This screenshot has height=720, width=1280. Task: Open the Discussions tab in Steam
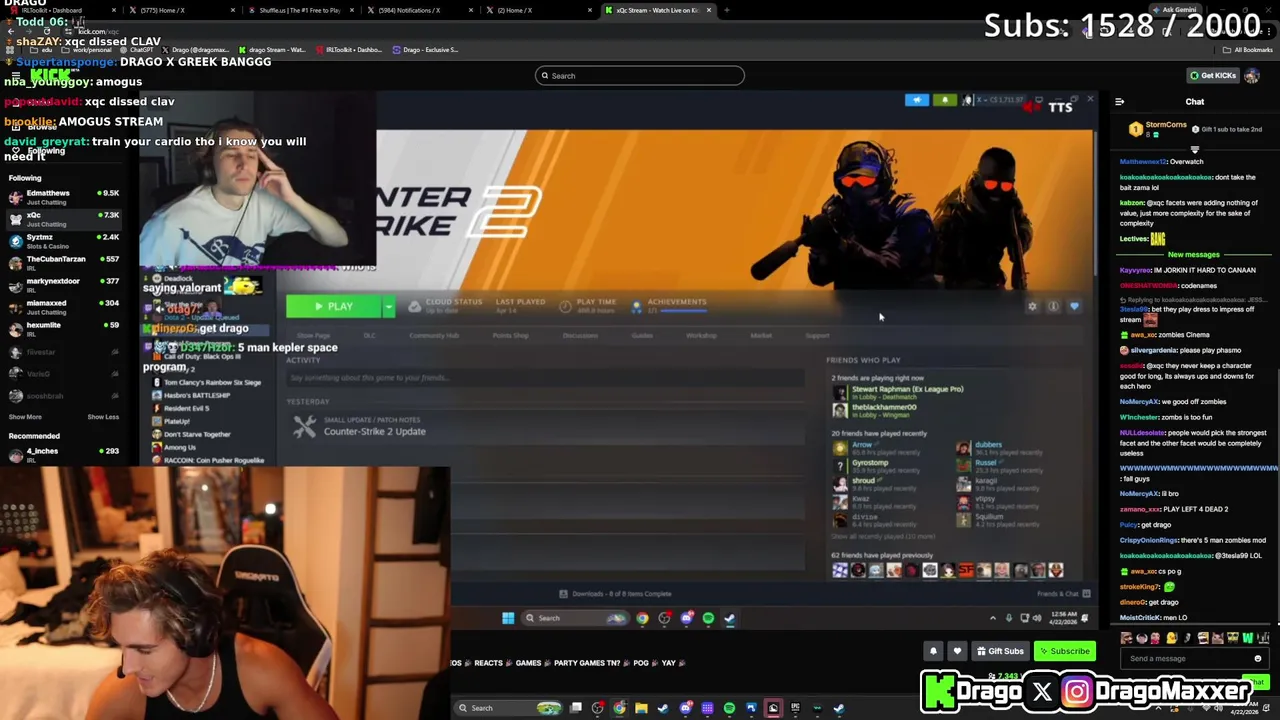(580, 336)
